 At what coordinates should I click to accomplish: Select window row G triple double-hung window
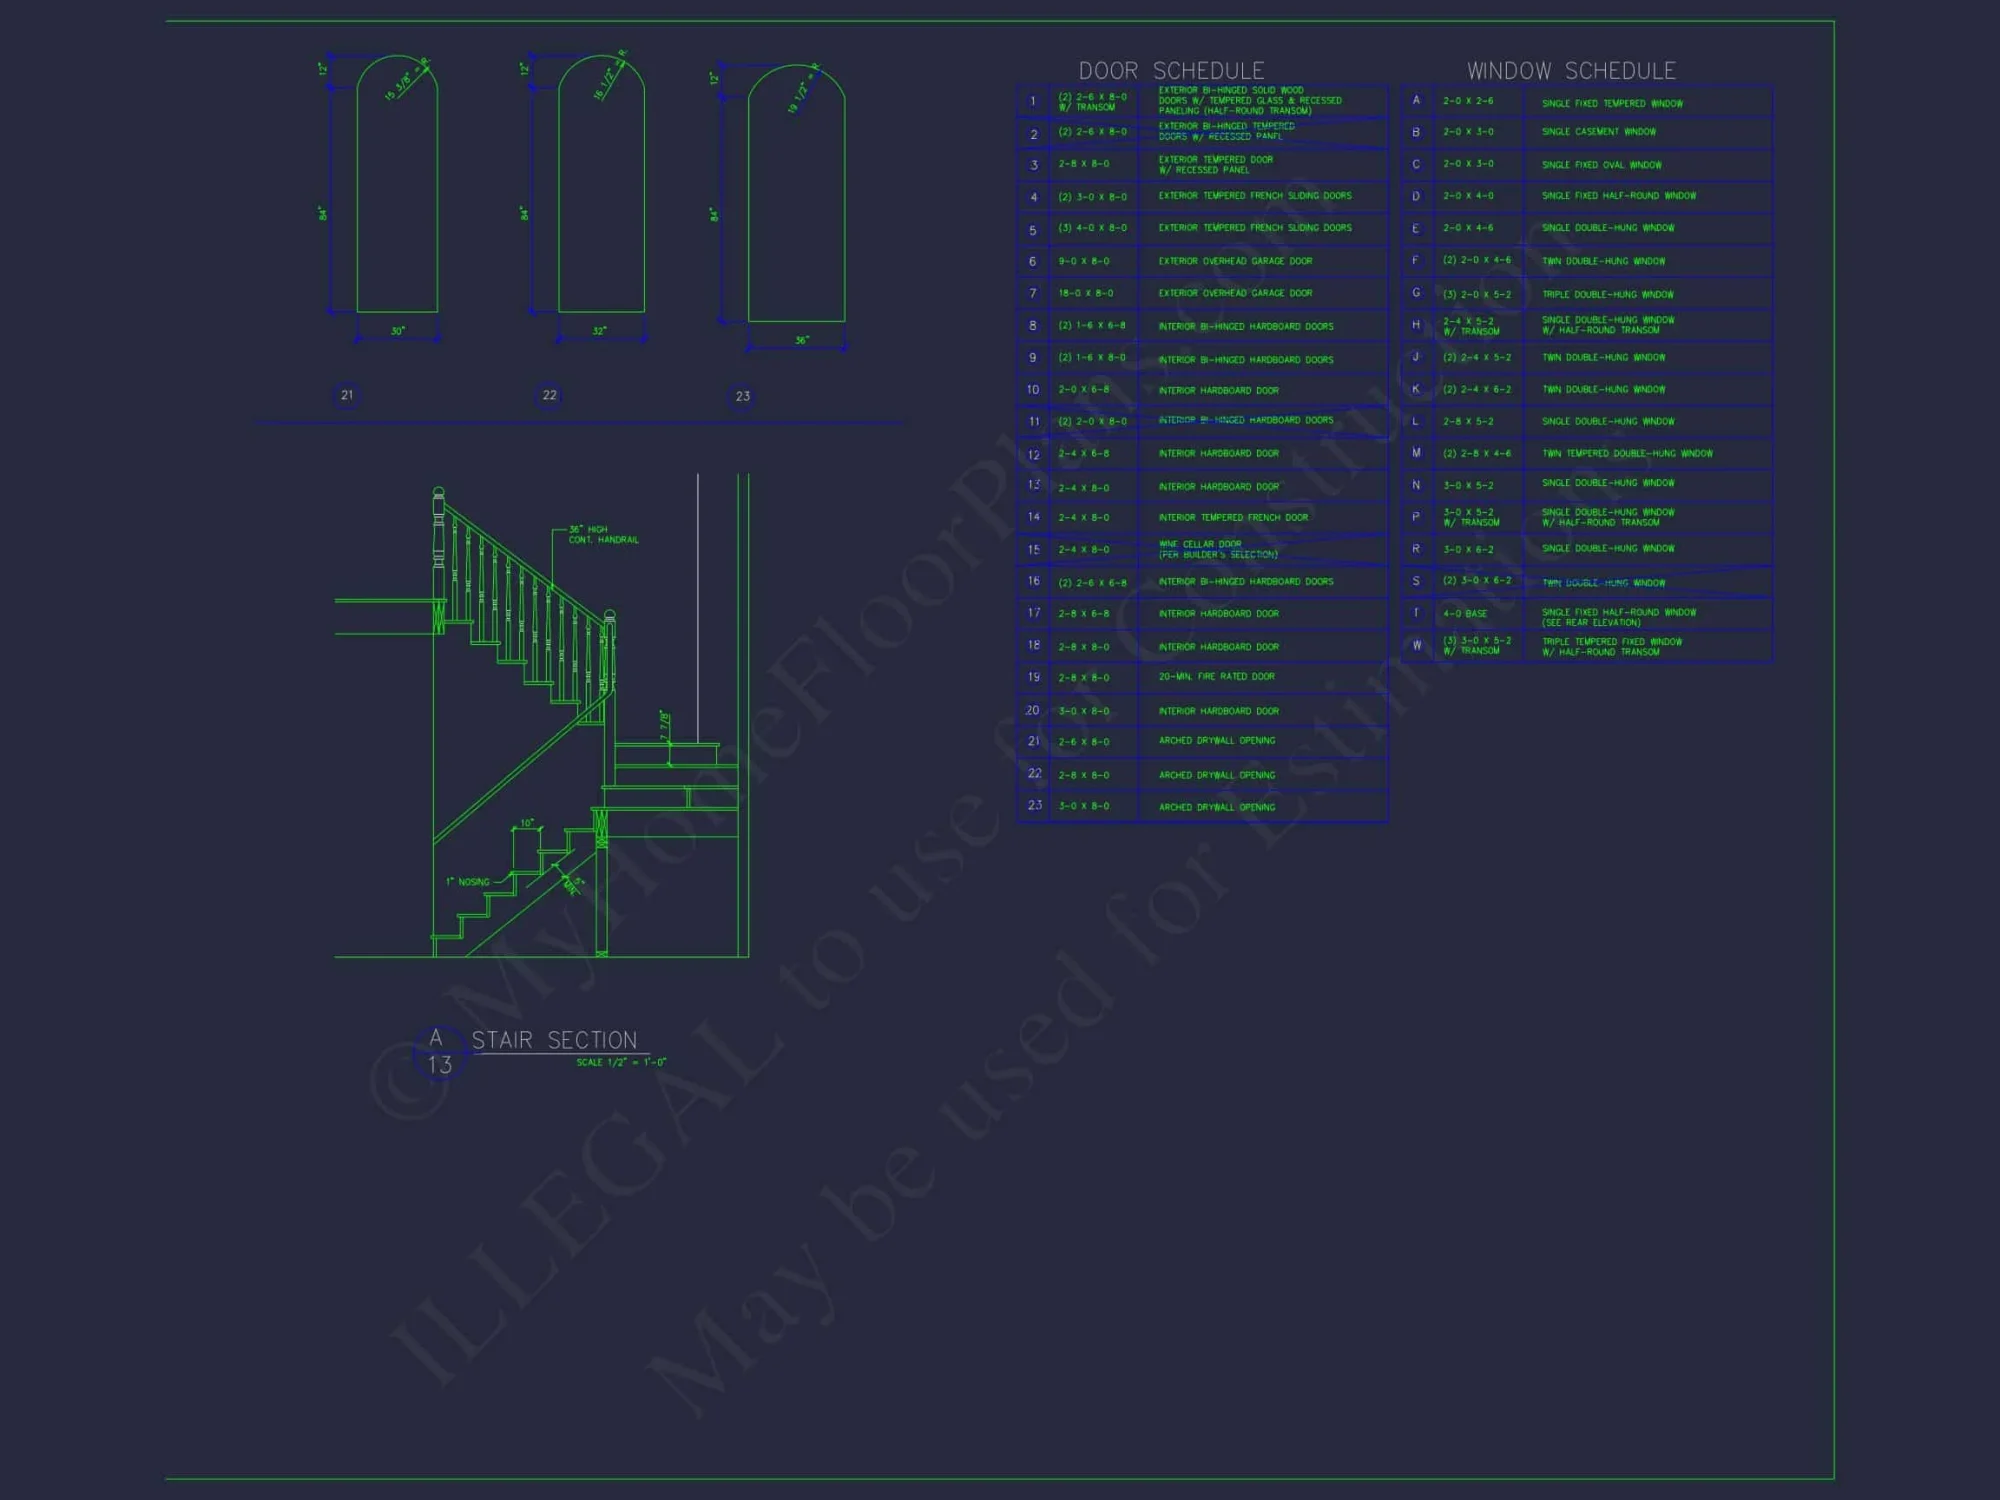pos(1607,294)
